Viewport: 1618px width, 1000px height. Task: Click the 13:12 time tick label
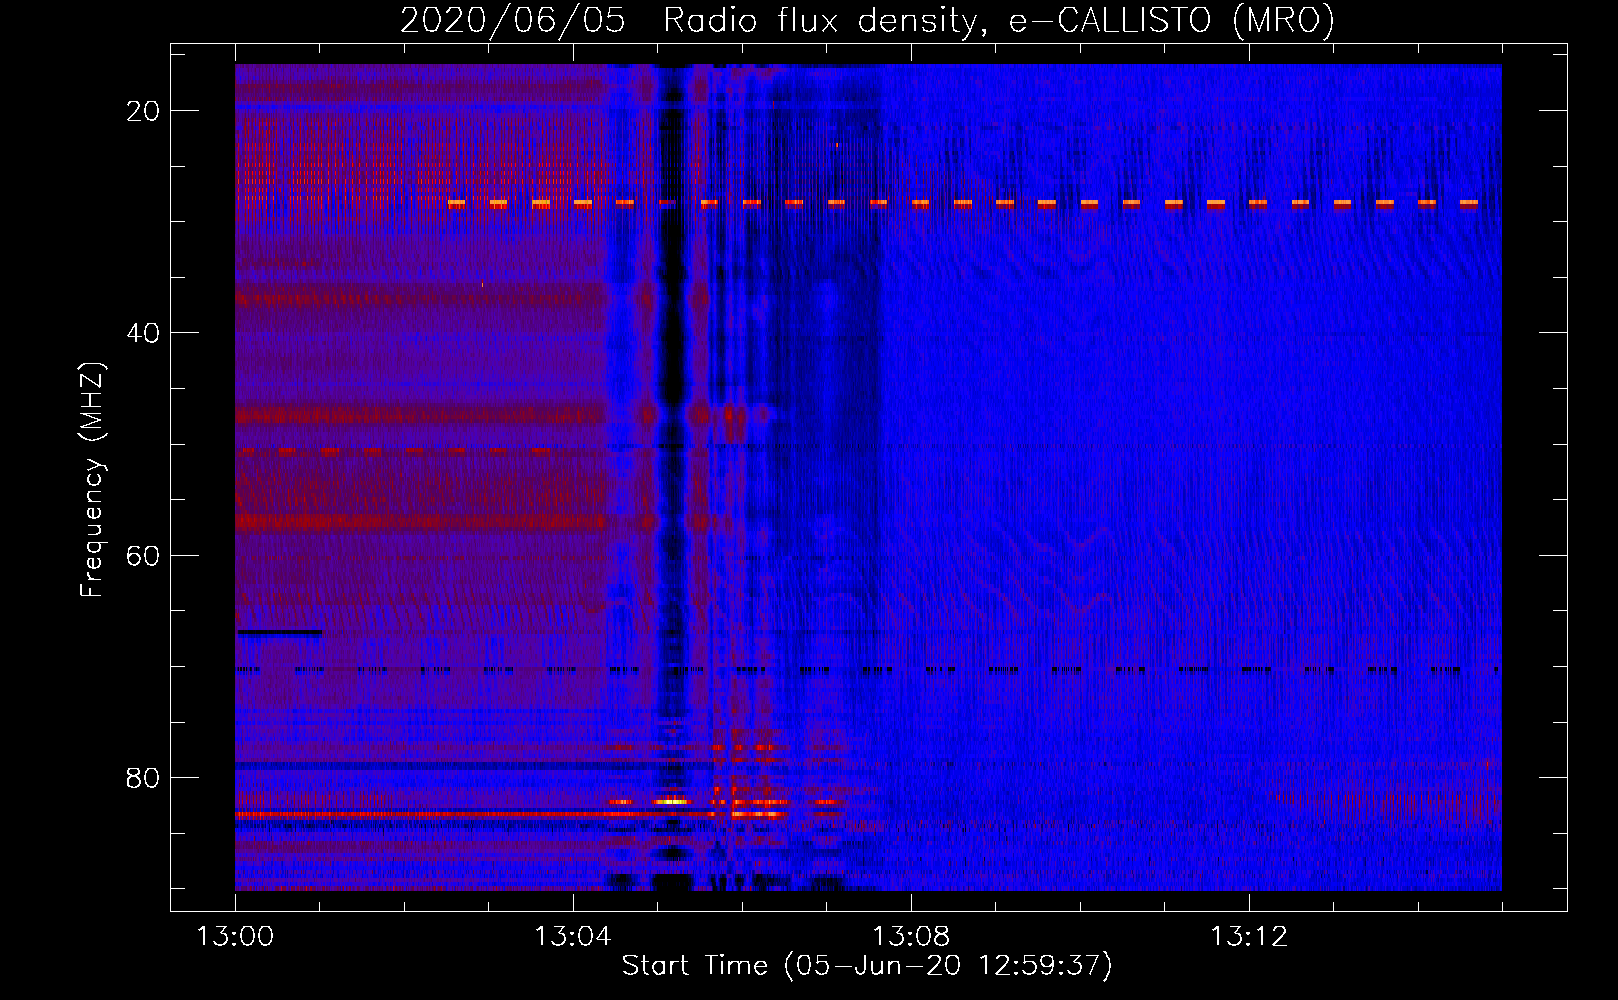click(1249, 937)
